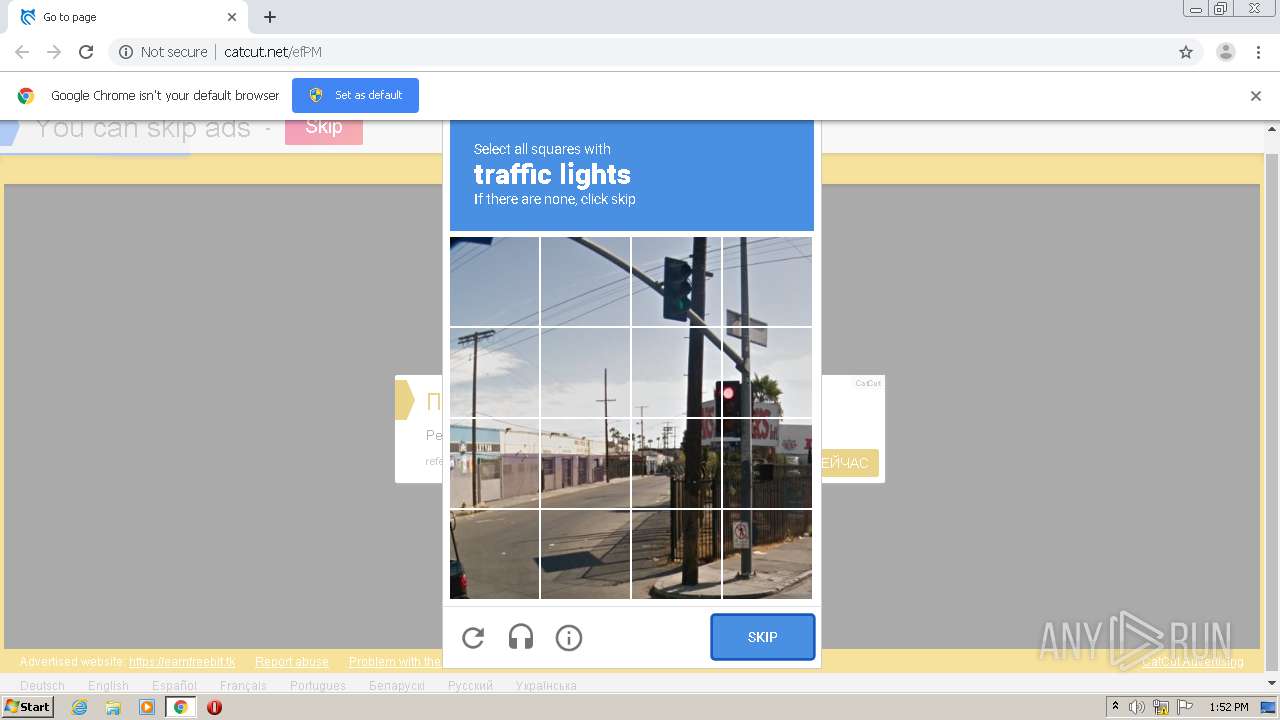This screenshot has width=1280, height=720.
Task: Open the volume speaker tray icon
Action: pyautogui.click(x=1137, y=707)
